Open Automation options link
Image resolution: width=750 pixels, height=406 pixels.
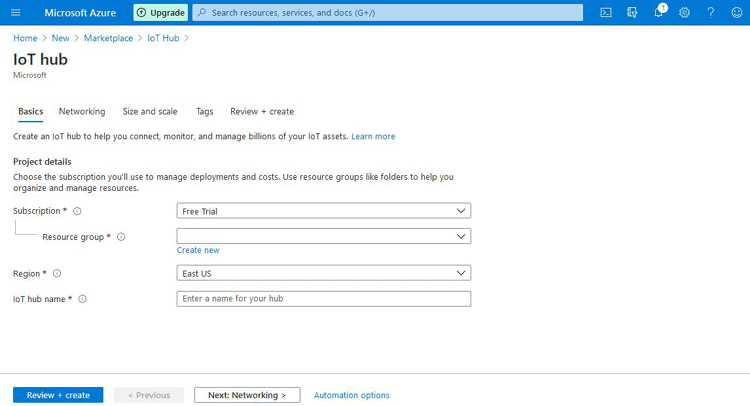(352, 395)
